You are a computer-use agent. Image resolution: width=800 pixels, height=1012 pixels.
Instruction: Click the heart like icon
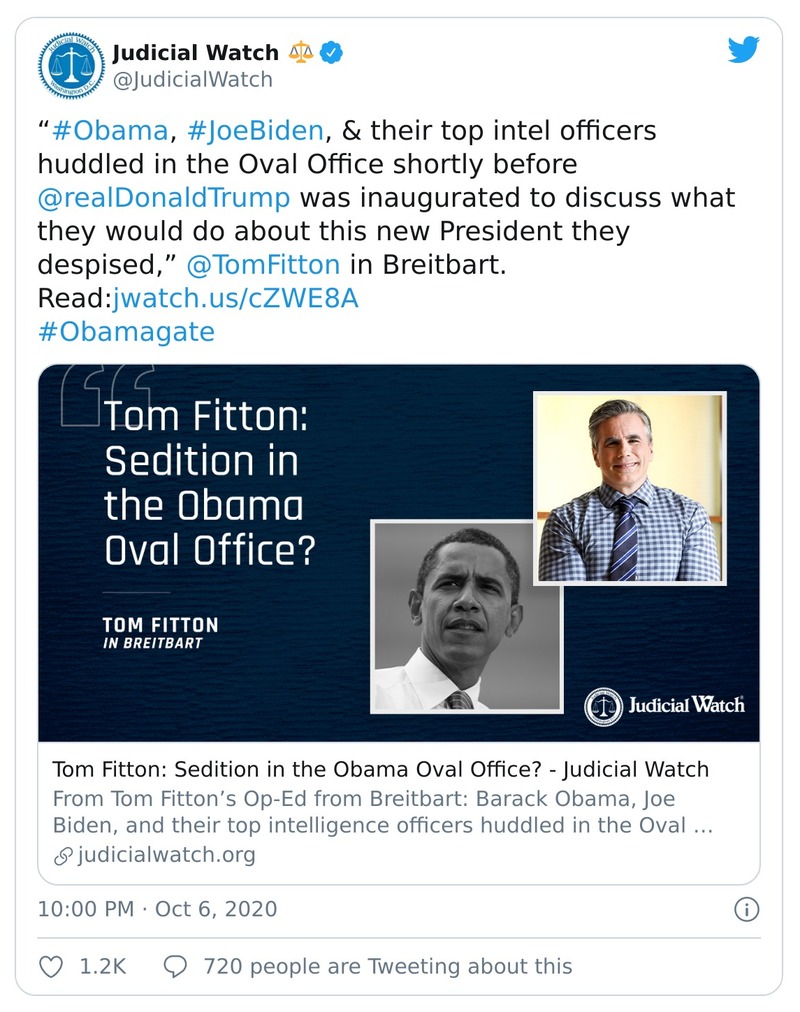click(51, 966)
